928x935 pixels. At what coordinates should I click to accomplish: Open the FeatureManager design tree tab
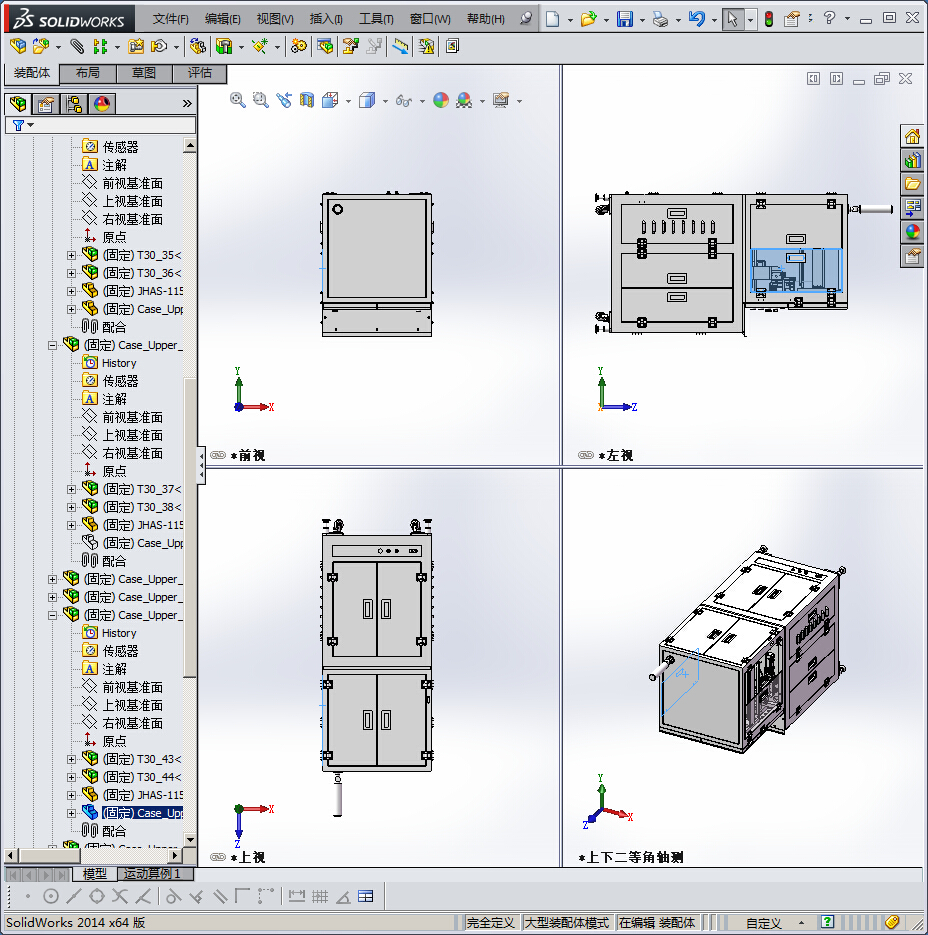(18, 104)
